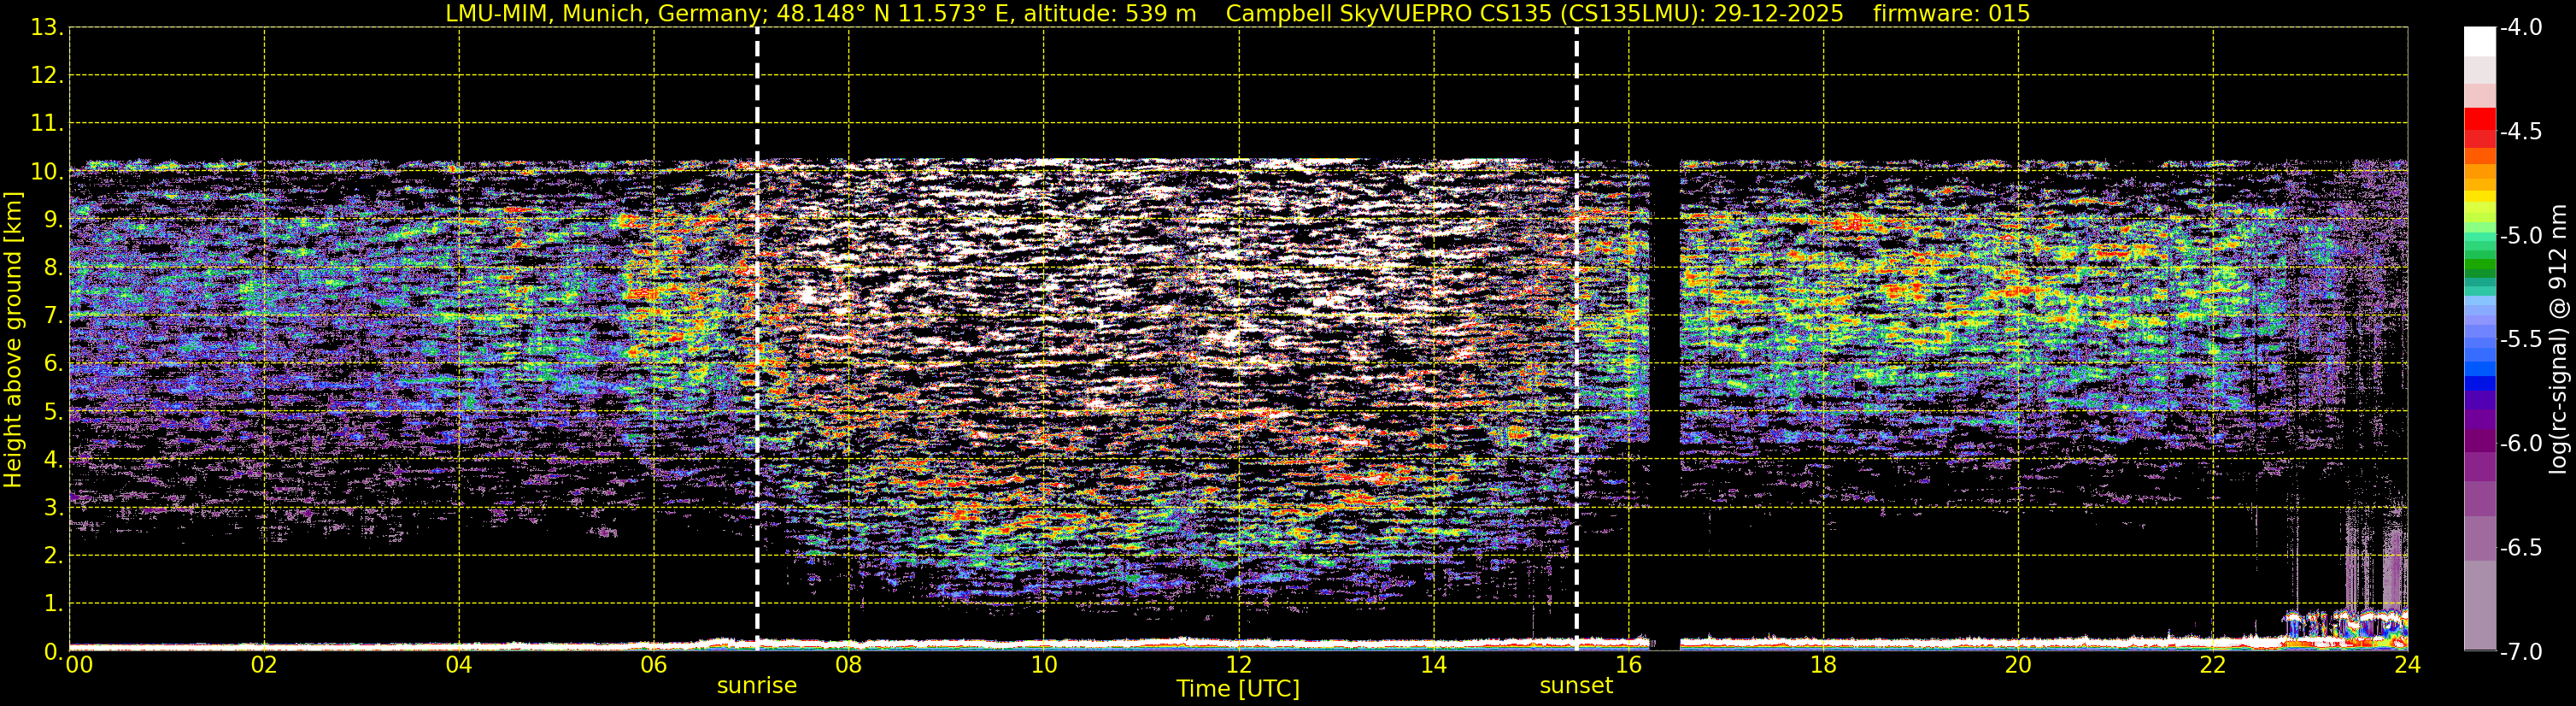The height and width of the screenshot is (706, 2576).
Task: Click the sunset dashed vertical line
Action: click(x=1576, y=339)
